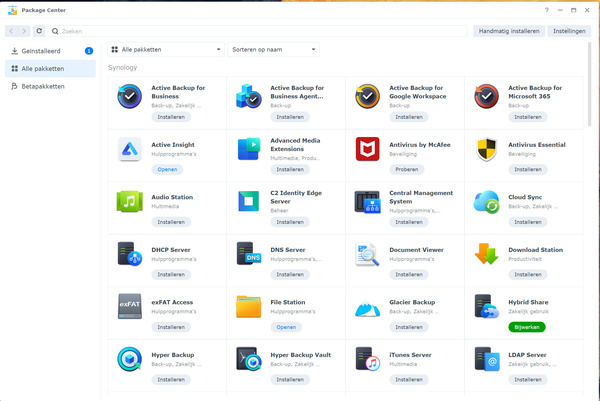The image size is (600, 401).
Task: Click the DHCP Server title
Action: 171,249
